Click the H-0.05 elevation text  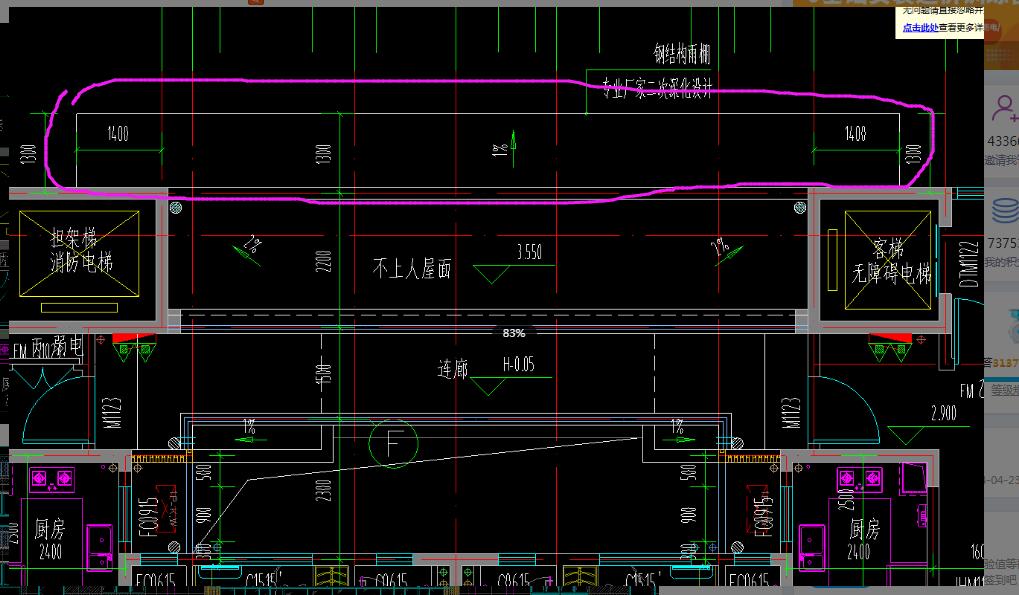(x=519, y=364)
